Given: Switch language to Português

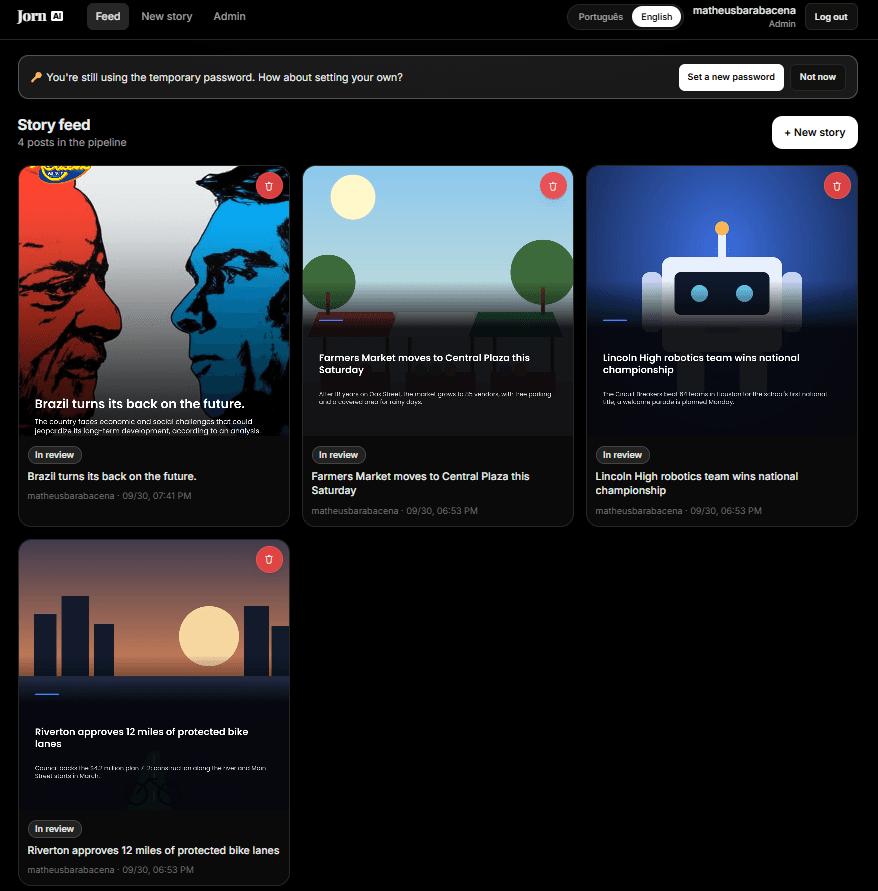Looking at the screenshot, I should click(600, 17).
